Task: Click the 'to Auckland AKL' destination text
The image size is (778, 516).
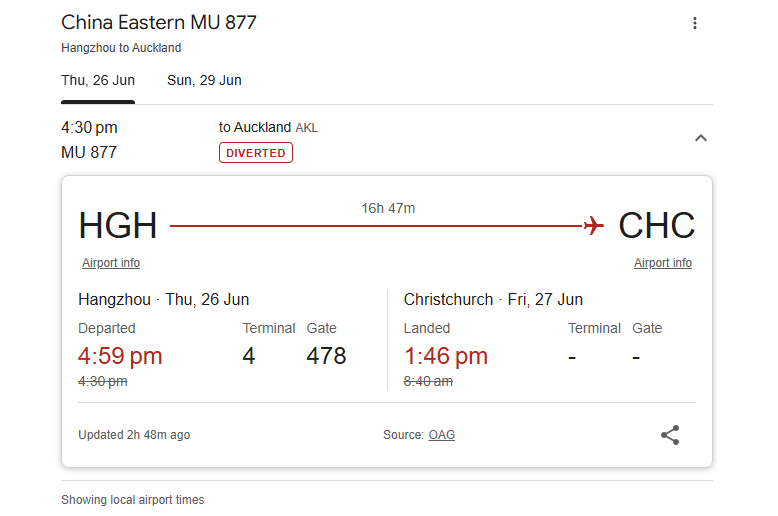Action: [x=268, y=128]
